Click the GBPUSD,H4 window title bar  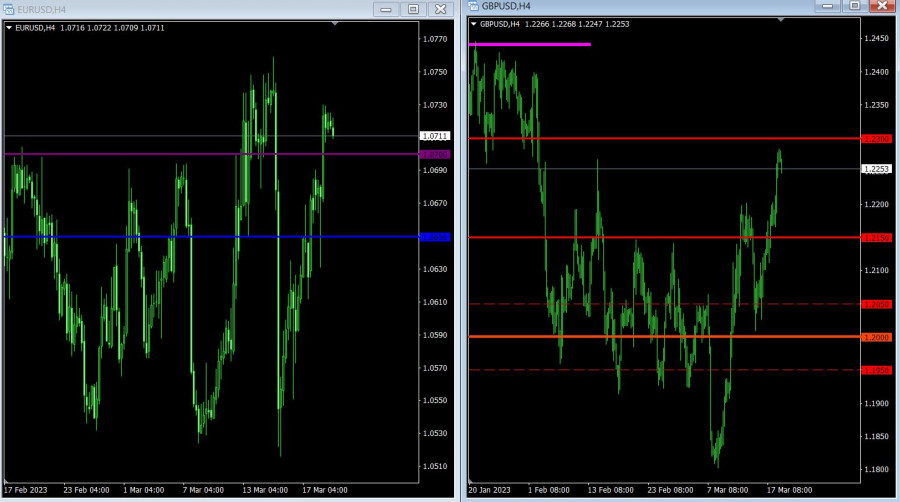coord(650,6)
